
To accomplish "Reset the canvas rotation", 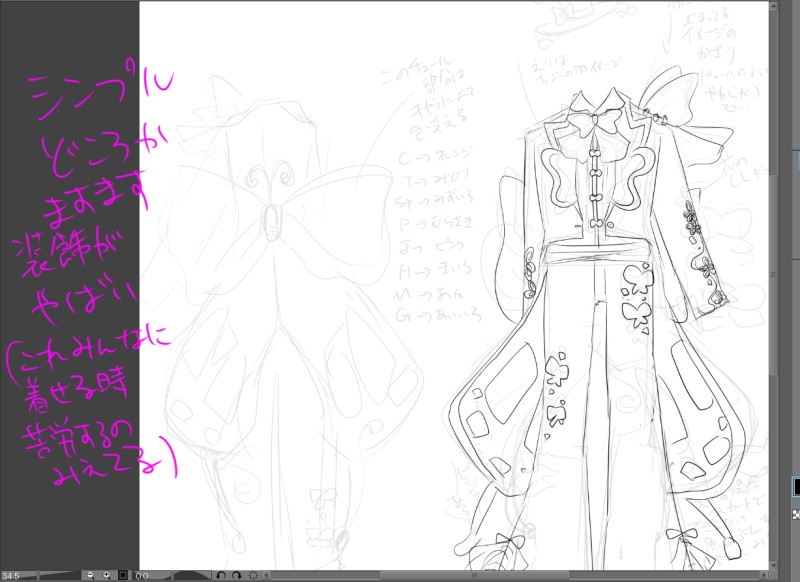I will 253,575.
